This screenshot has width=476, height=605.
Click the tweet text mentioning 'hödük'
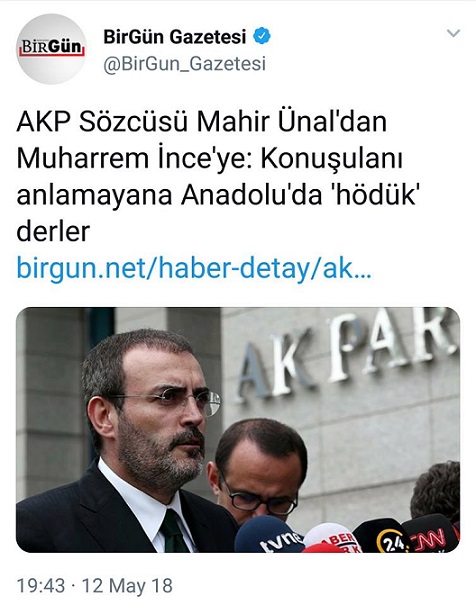217,176
